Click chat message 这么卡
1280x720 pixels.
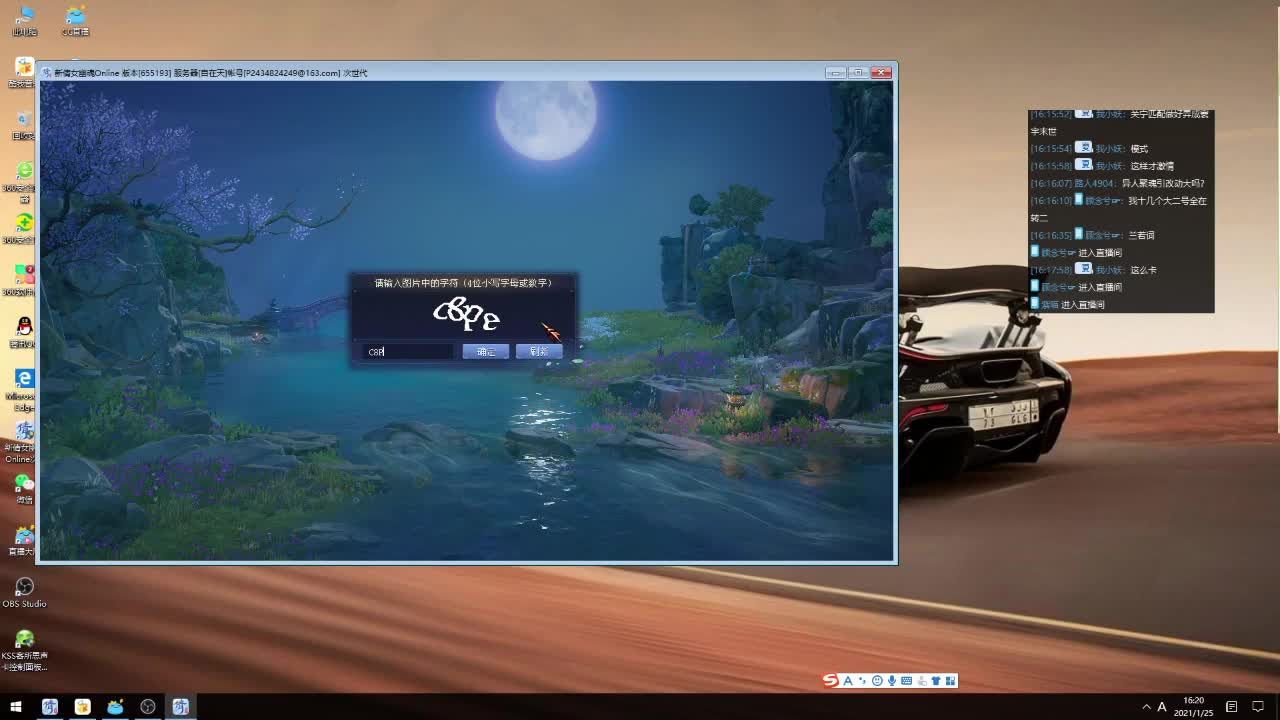(x=1143, y=270)
